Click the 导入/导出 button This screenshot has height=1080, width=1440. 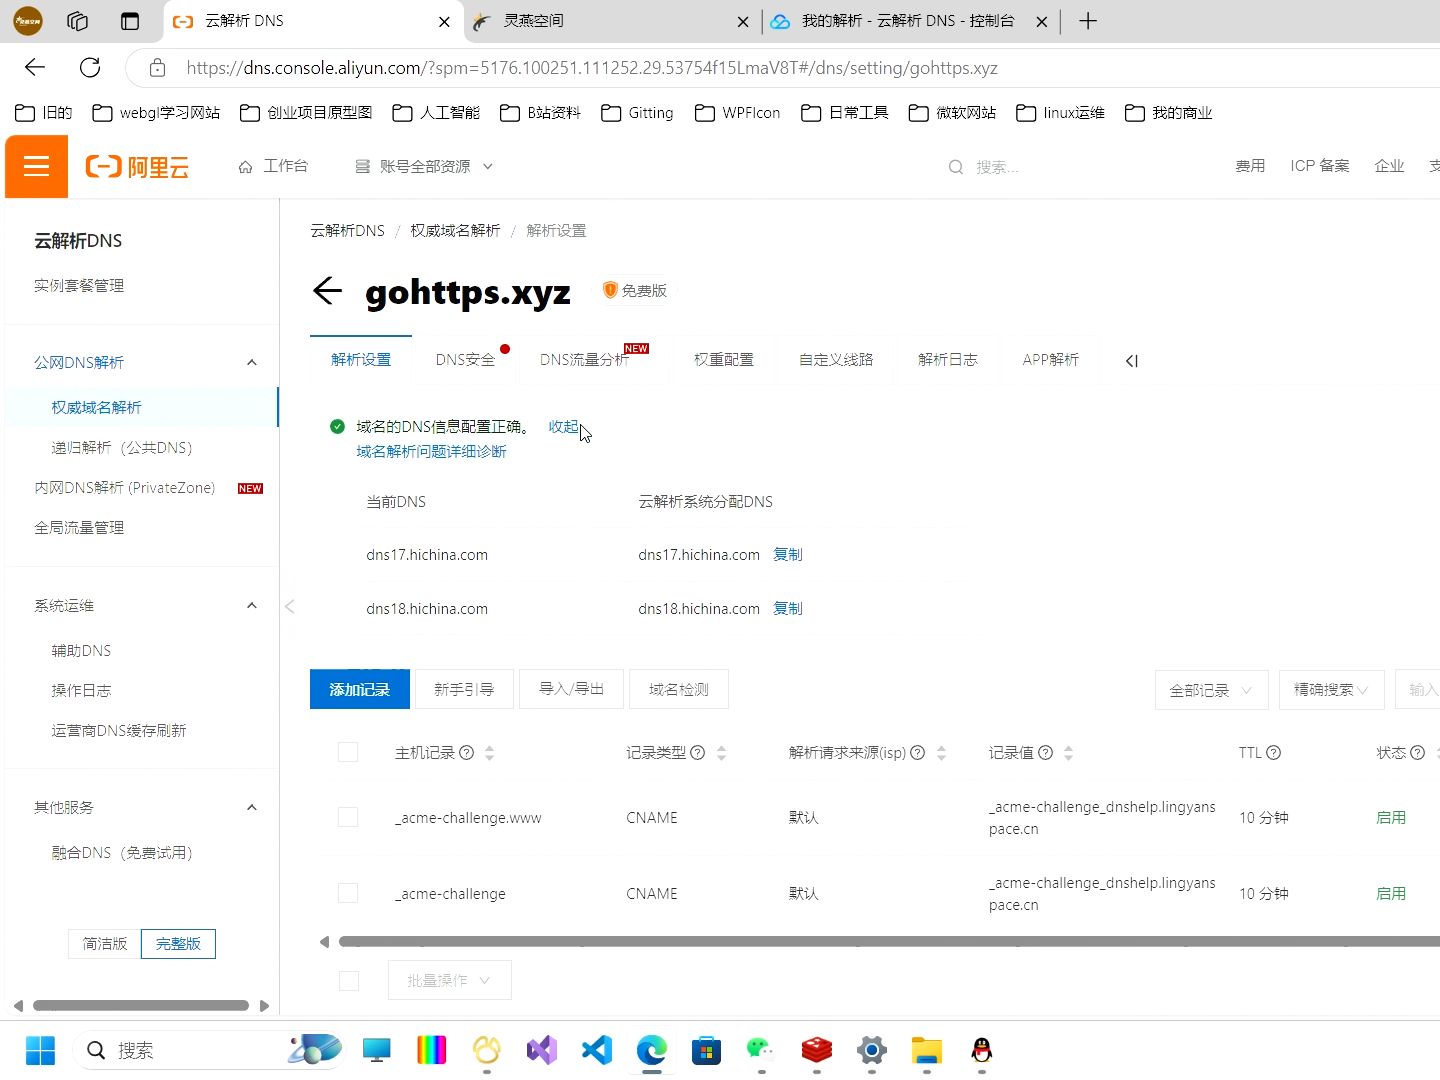point(571,689)
